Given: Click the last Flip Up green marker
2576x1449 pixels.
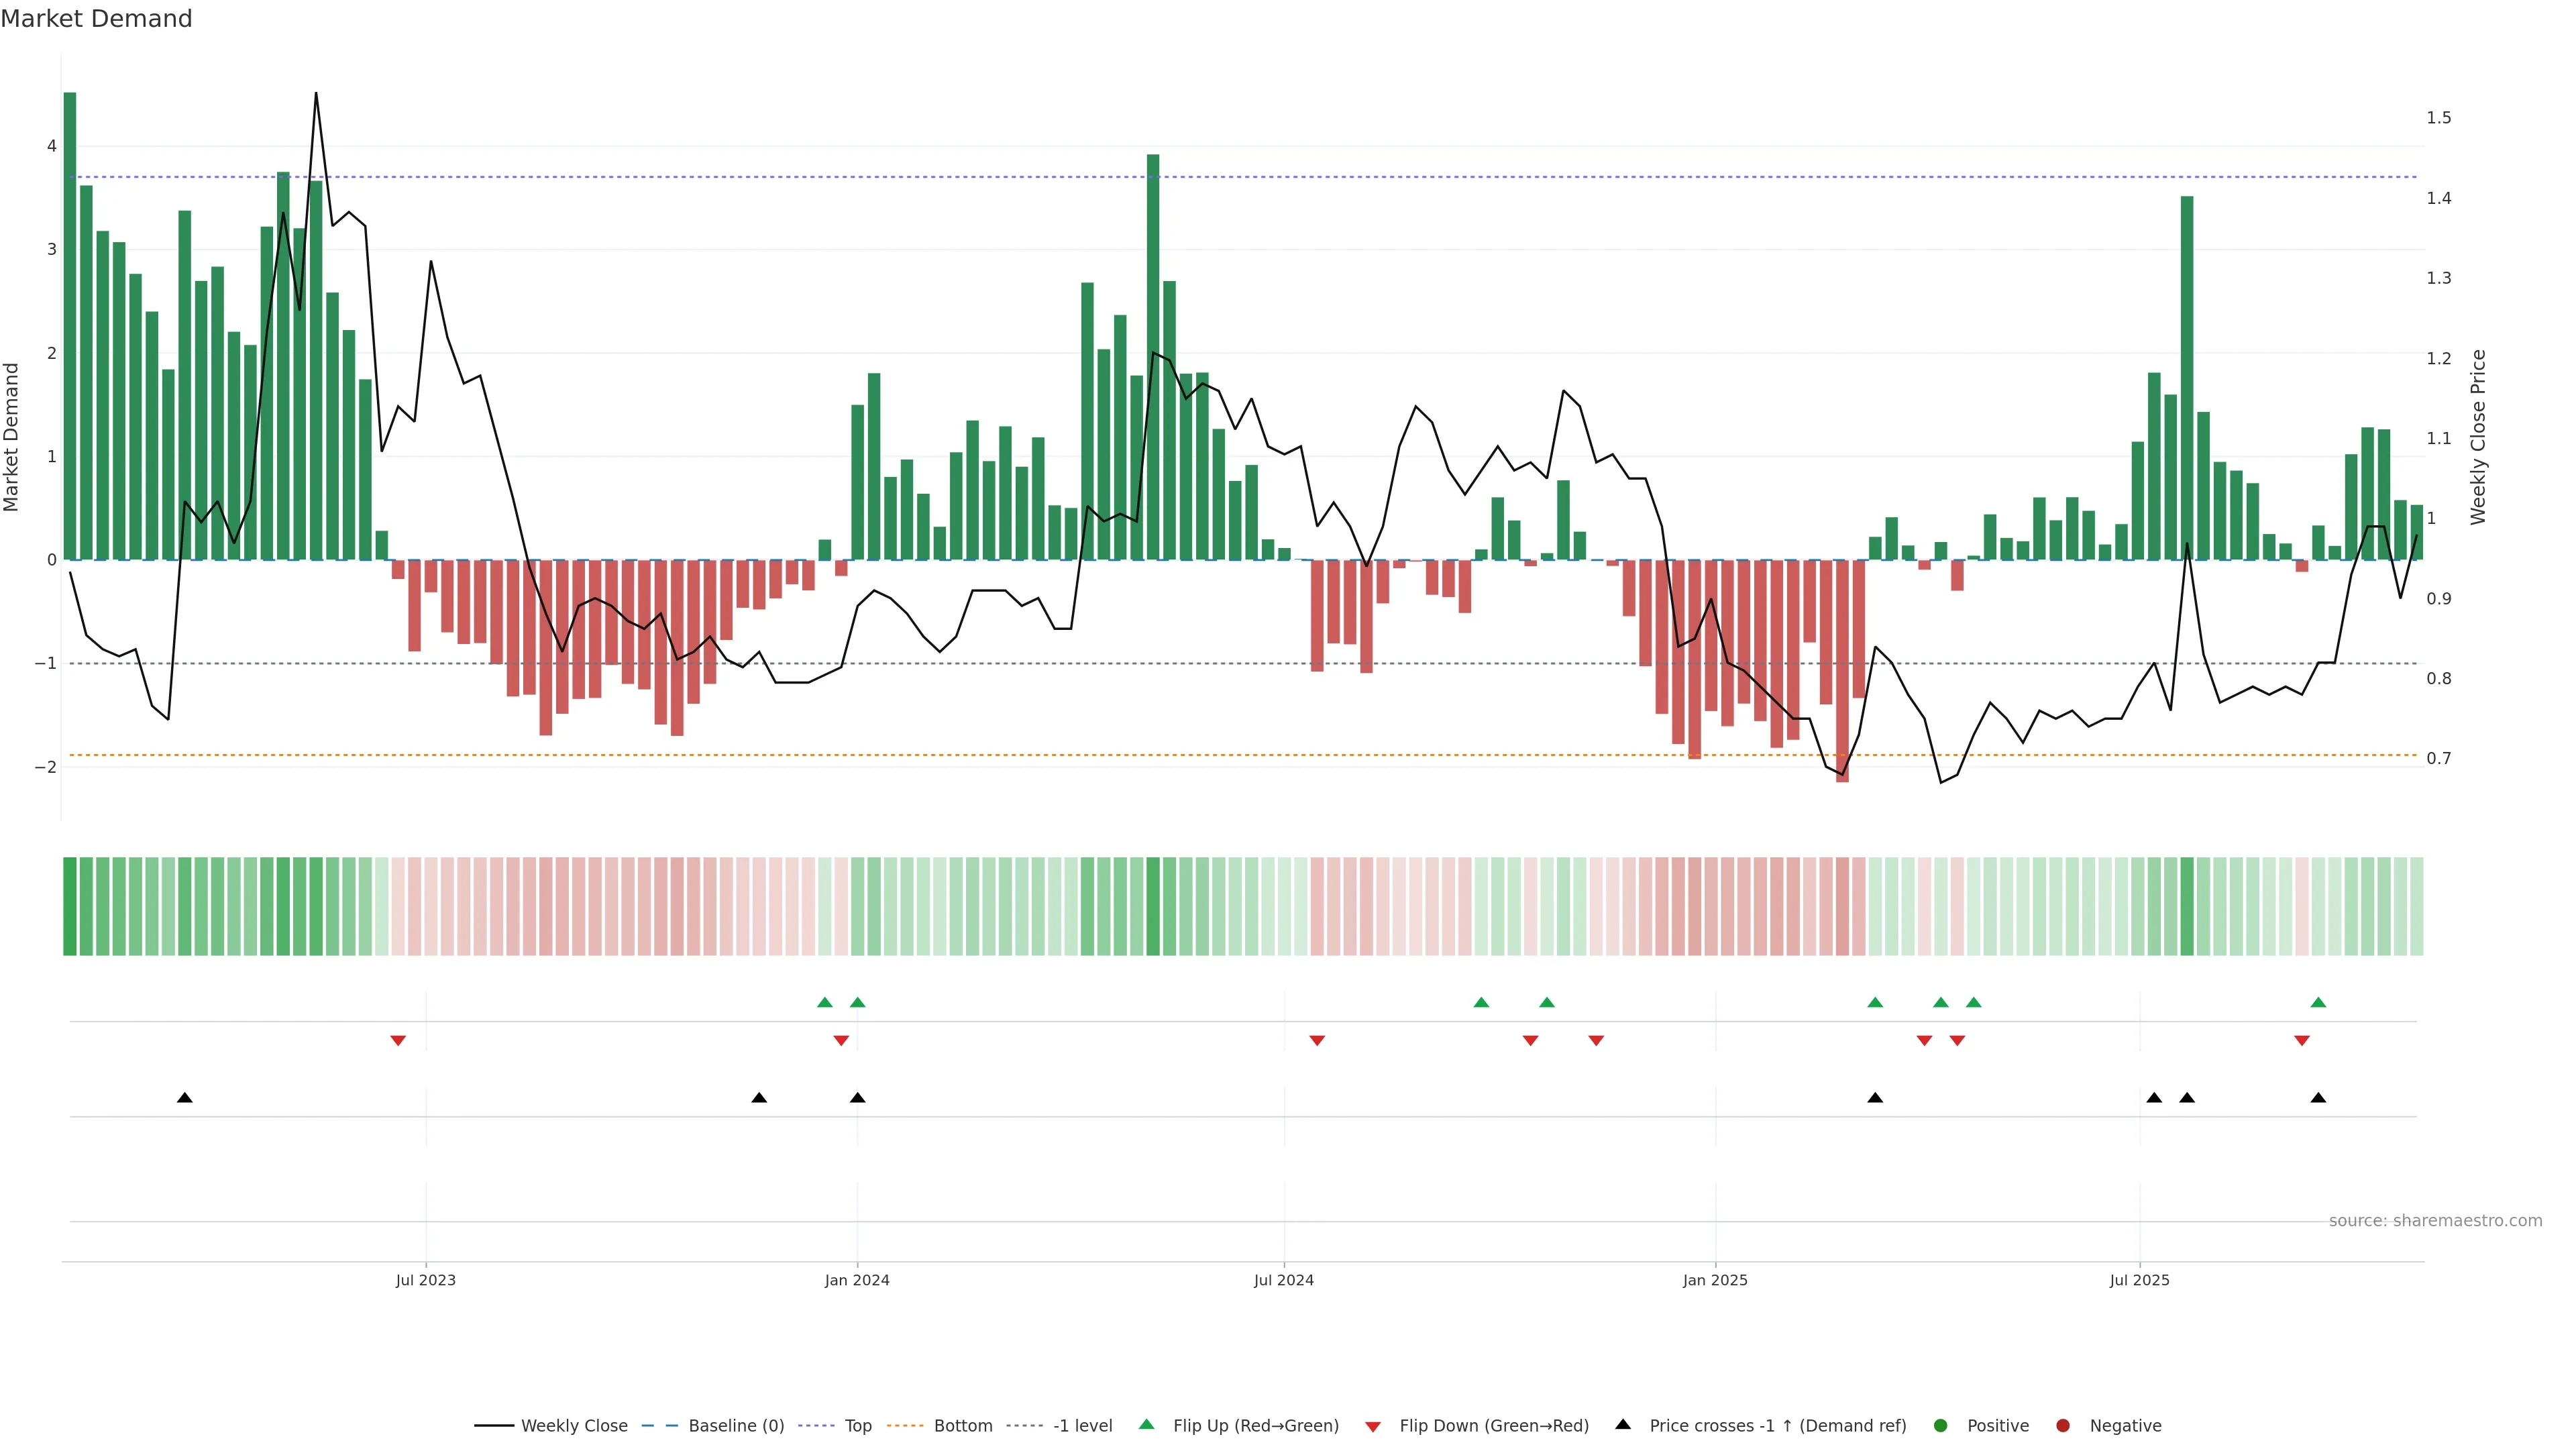Looking at the screenshot, I should 2318,1002.
